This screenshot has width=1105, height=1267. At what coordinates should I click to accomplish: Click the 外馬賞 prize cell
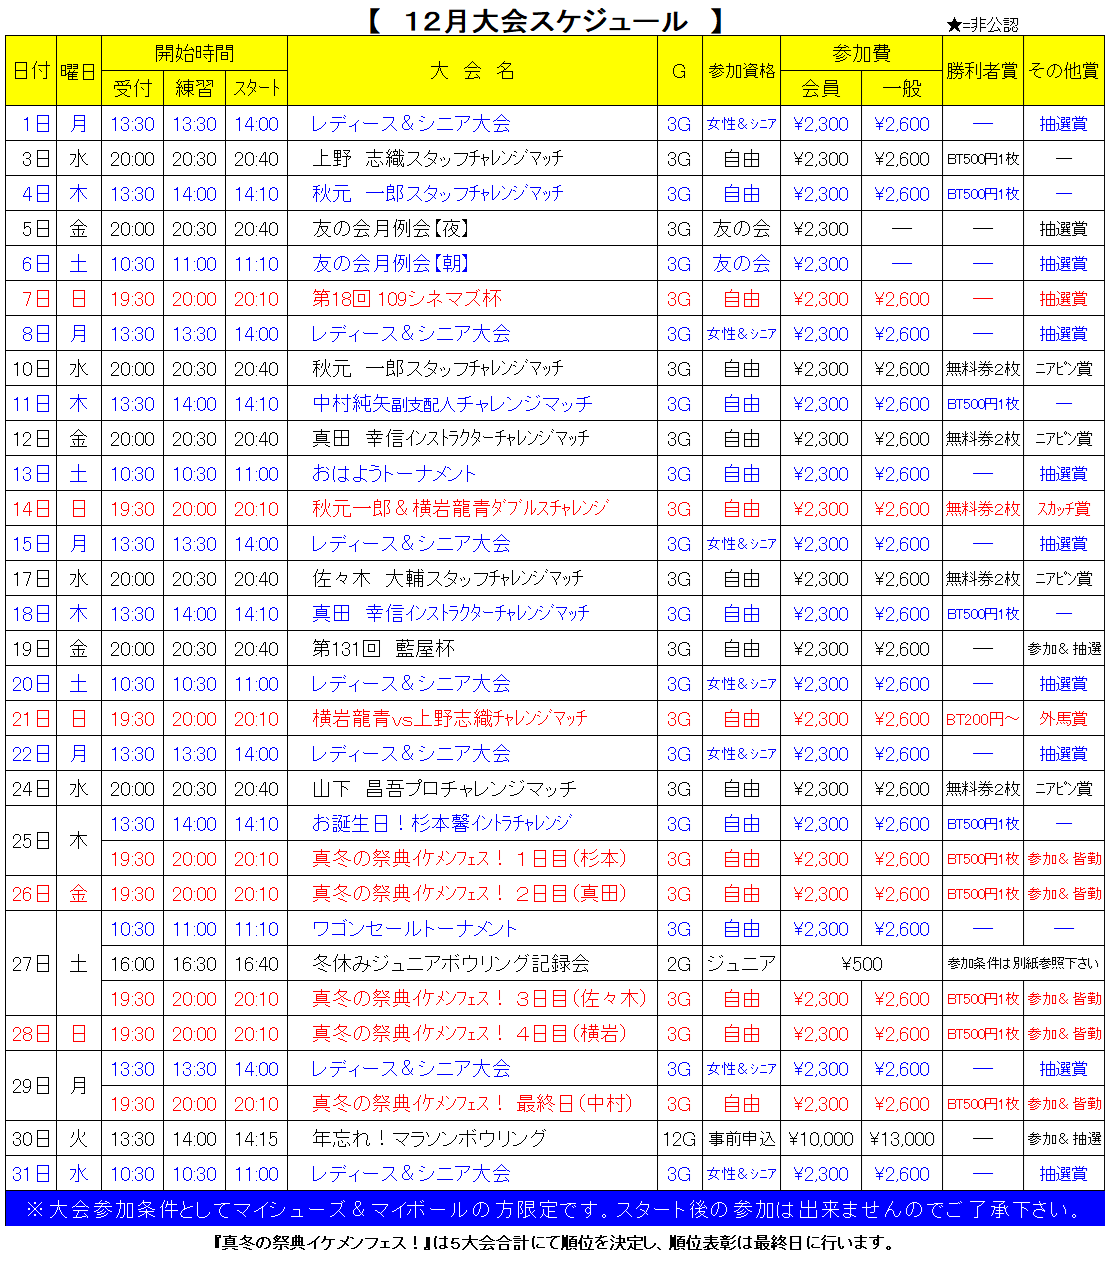tap(1063, 719)
